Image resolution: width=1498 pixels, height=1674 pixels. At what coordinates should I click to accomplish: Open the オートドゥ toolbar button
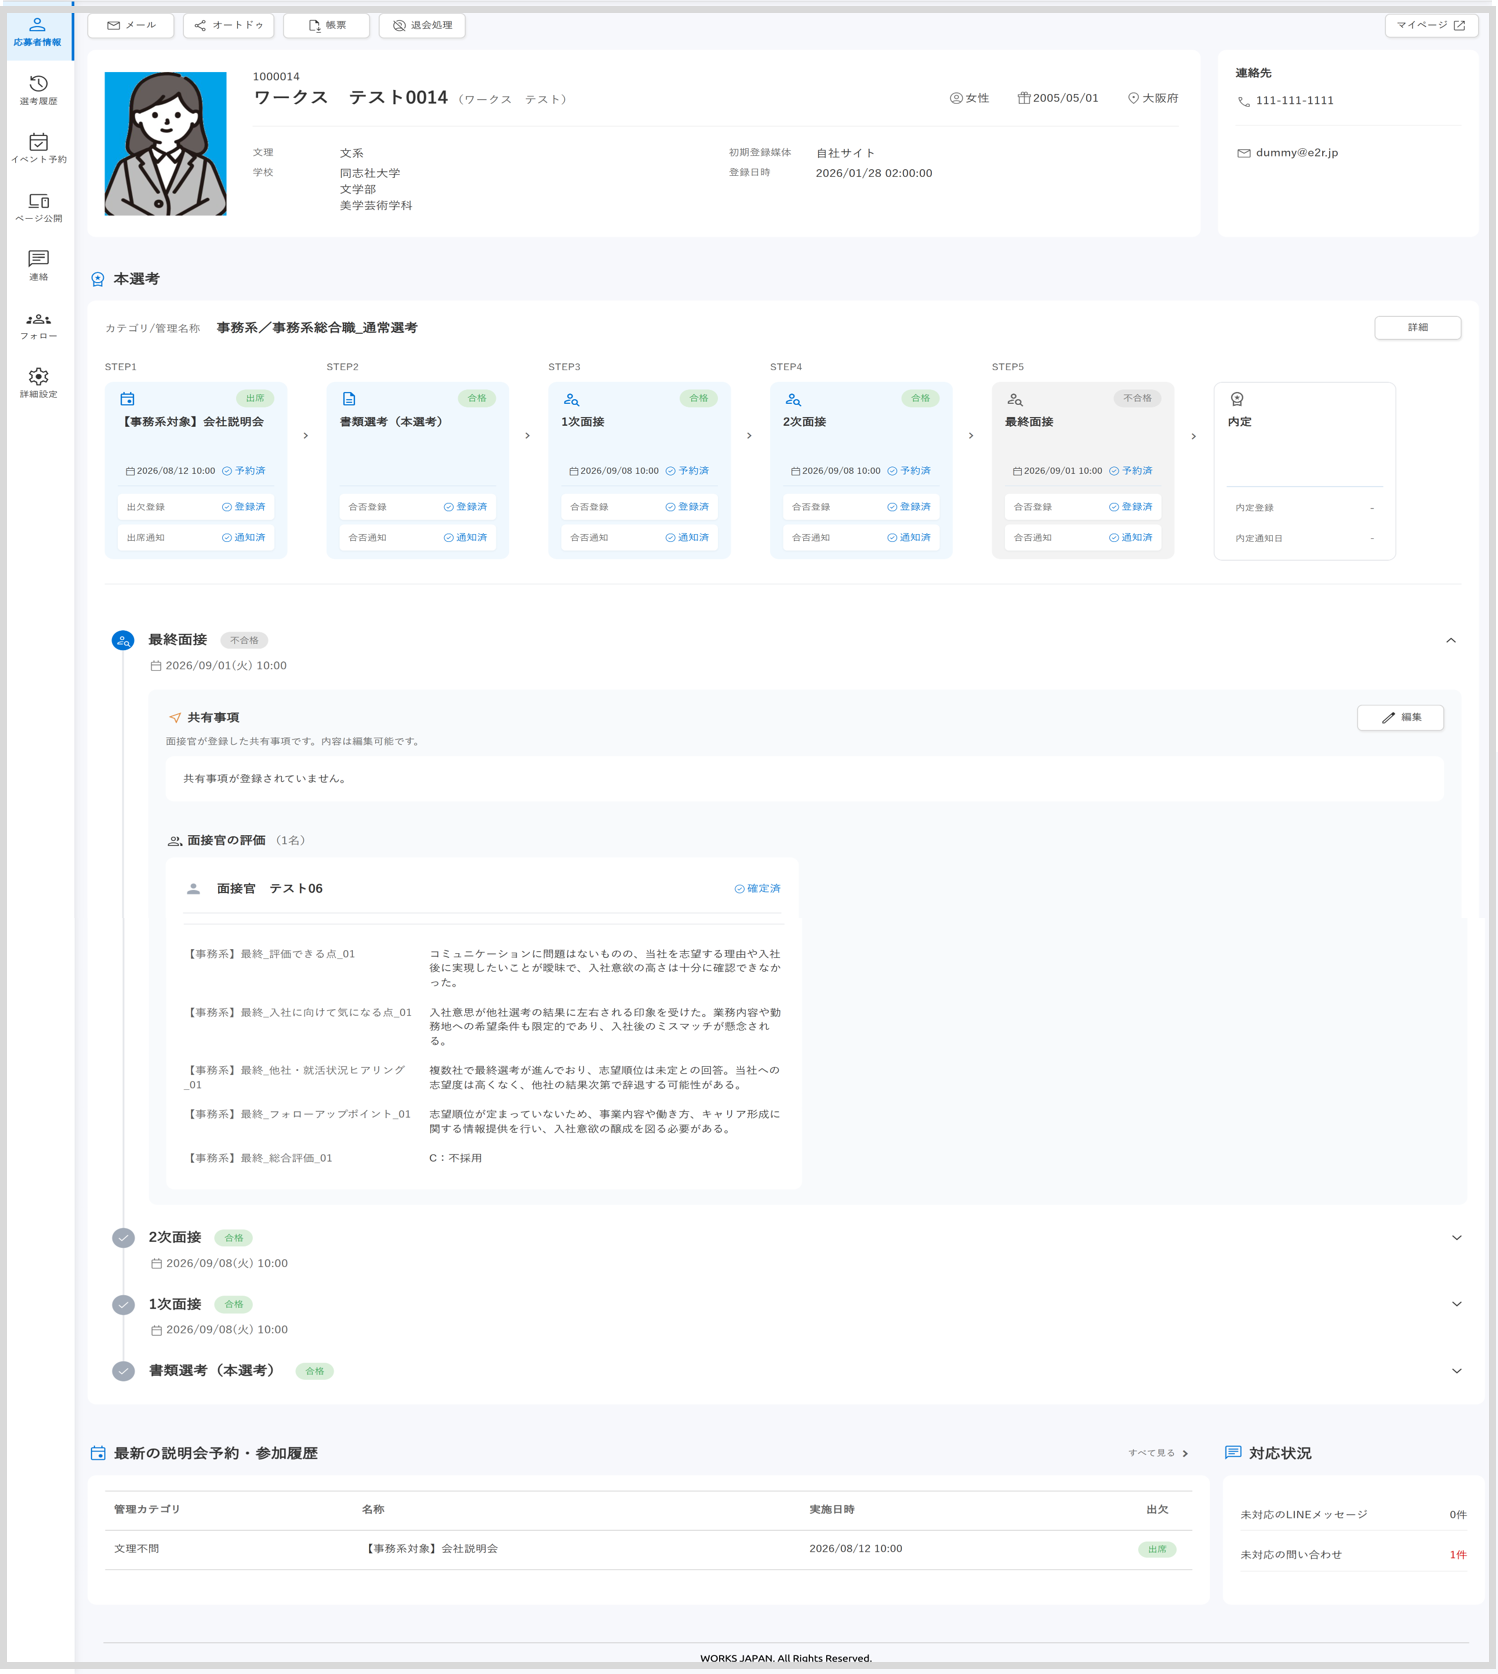click(x=229, y=25)
